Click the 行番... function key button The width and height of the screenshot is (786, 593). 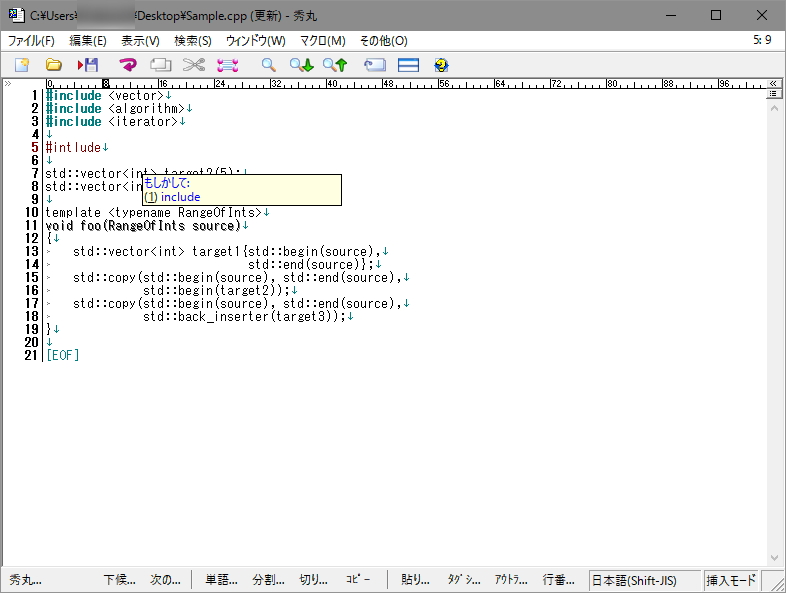558,580
